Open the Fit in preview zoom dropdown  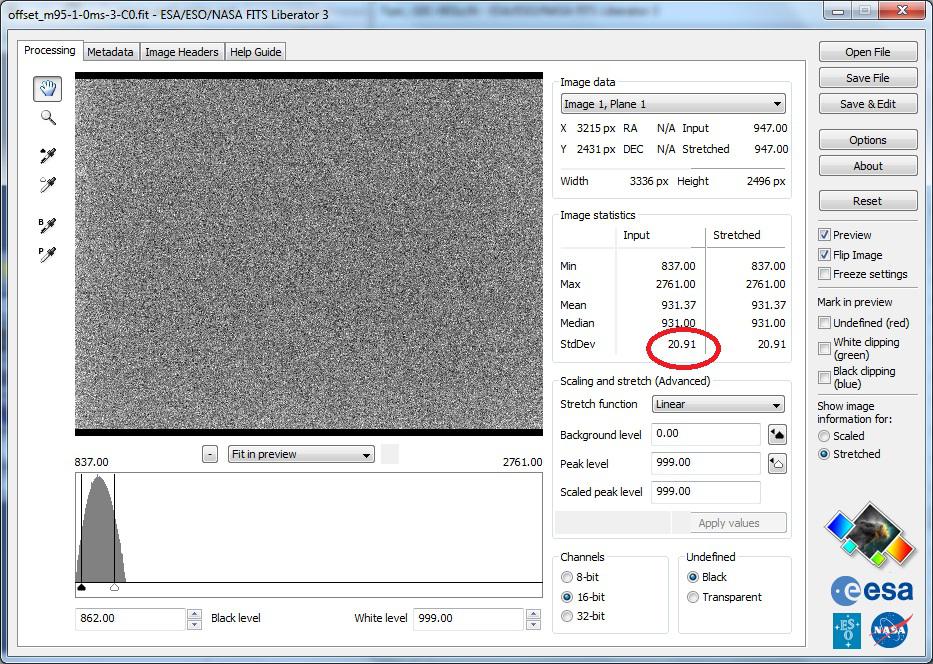pos(301,455)
